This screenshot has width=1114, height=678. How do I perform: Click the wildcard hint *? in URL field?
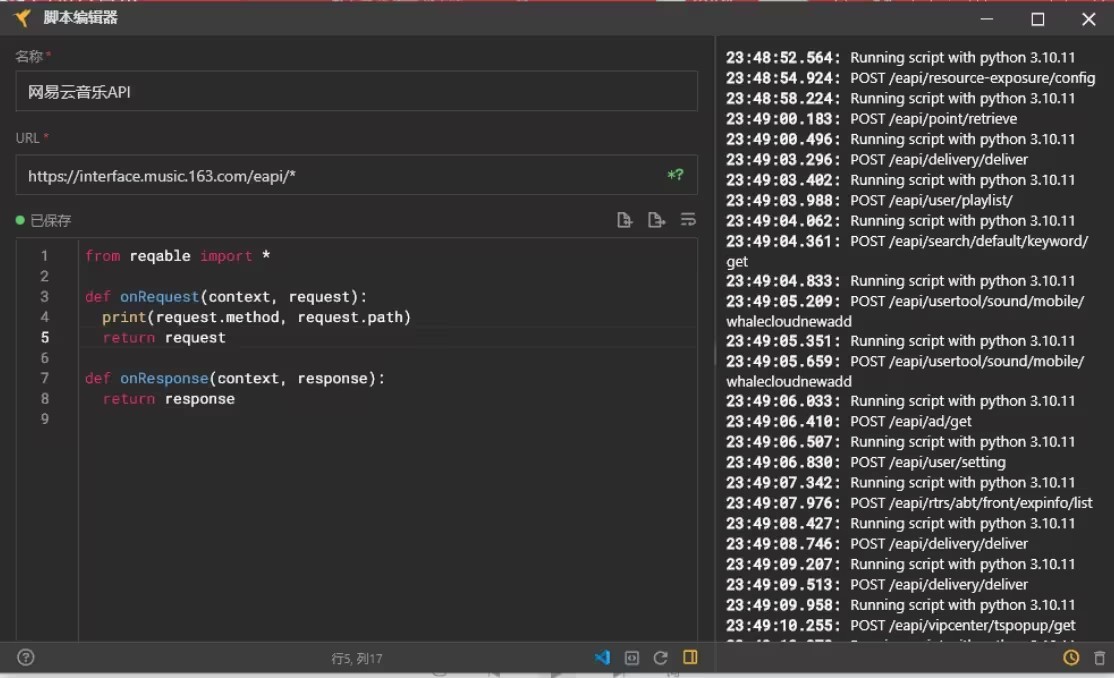(x=675, y=175)
